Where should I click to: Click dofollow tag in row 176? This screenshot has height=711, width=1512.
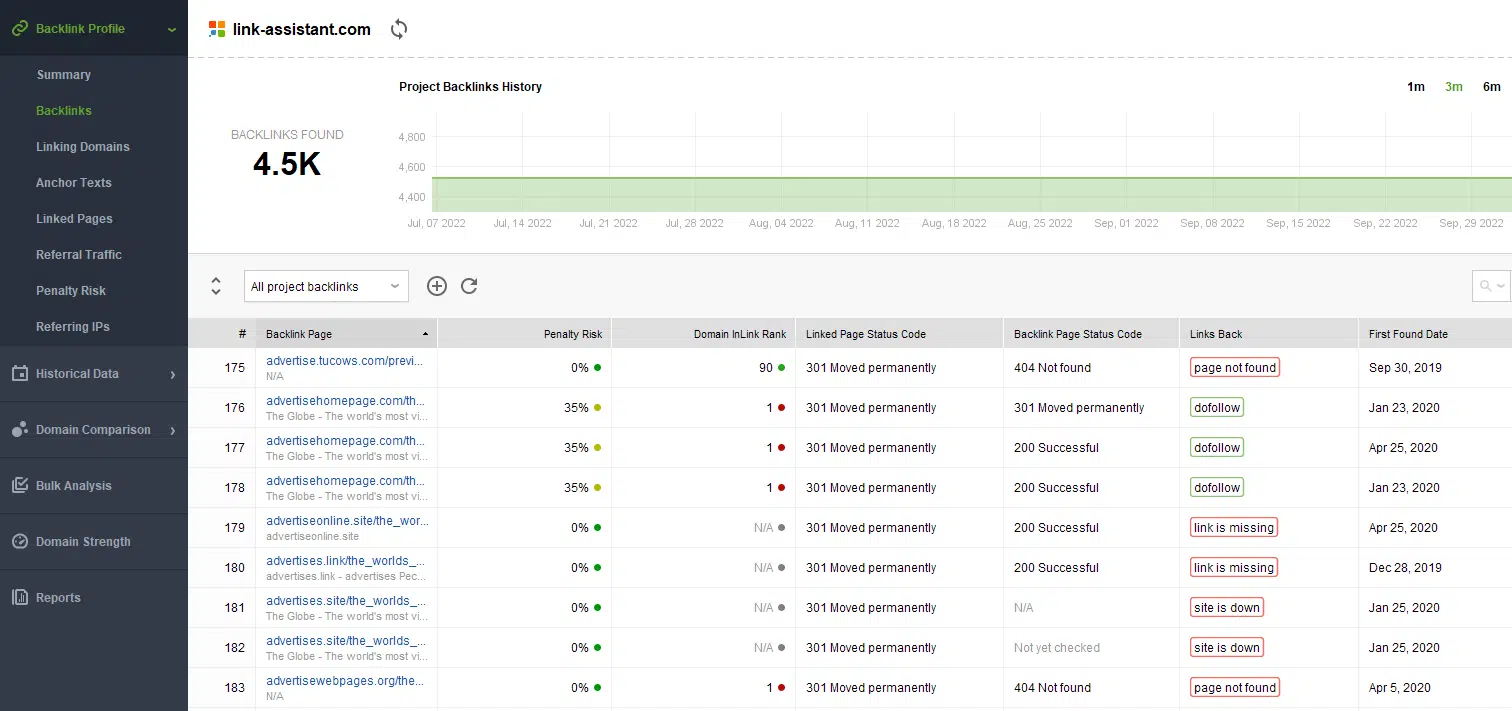pos(1217,408)
